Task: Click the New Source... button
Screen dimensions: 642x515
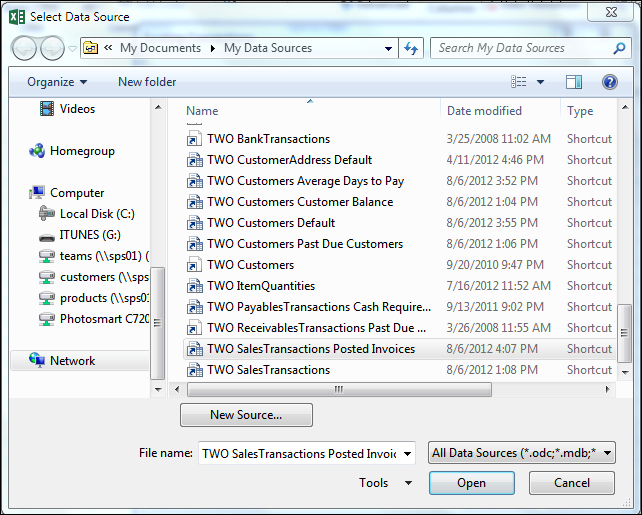Action: pos(246,415)
